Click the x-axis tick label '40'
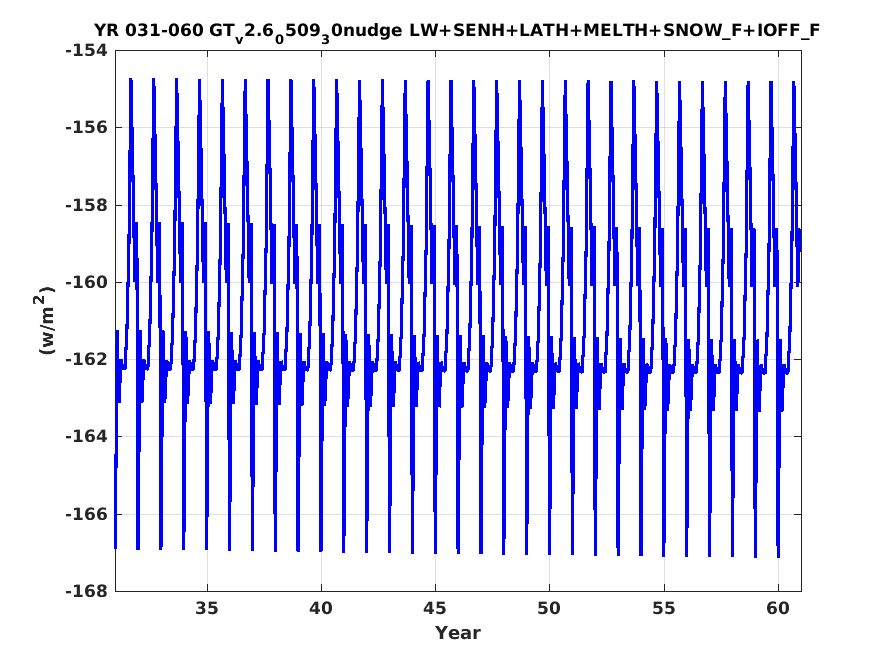 click(x=321, y=609)
